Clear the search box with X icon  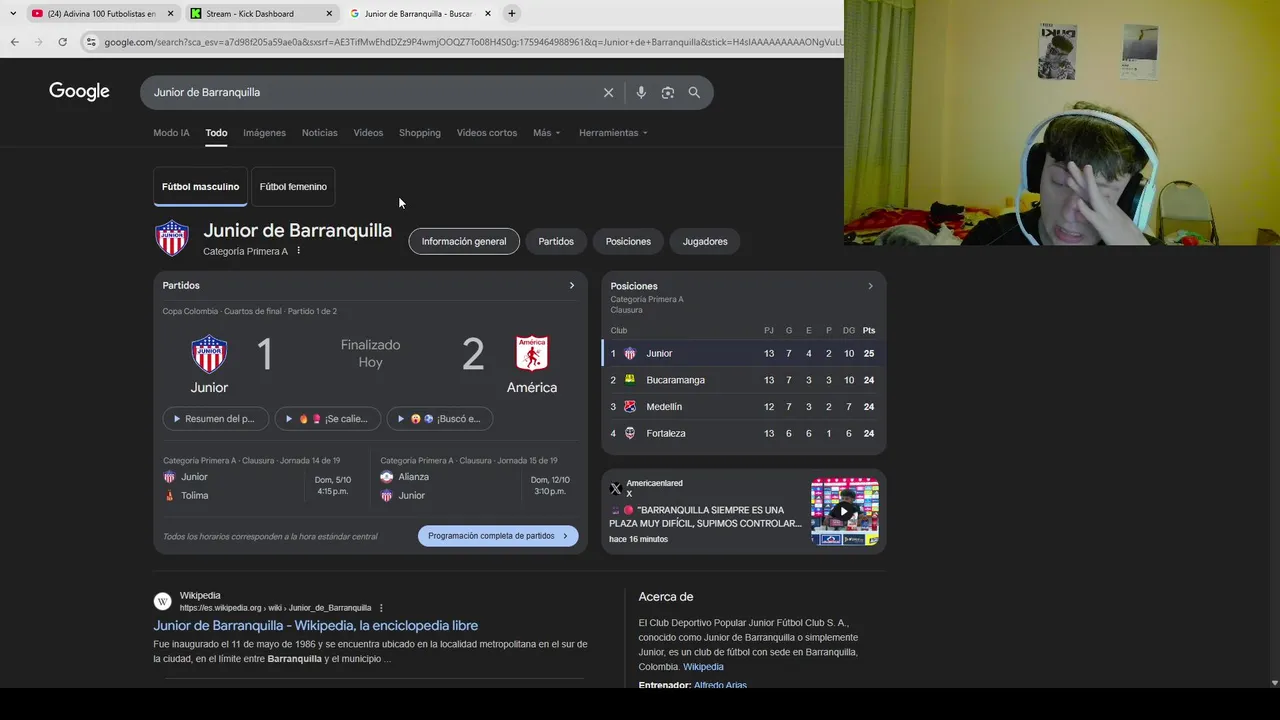[608, 92]
